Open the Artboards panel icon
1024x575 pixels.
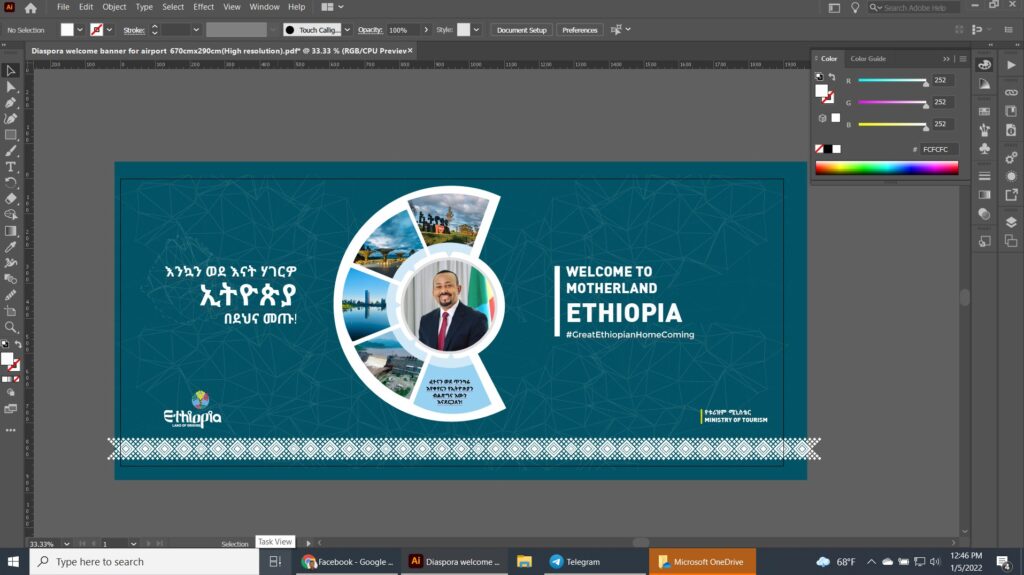(1011, 241)
